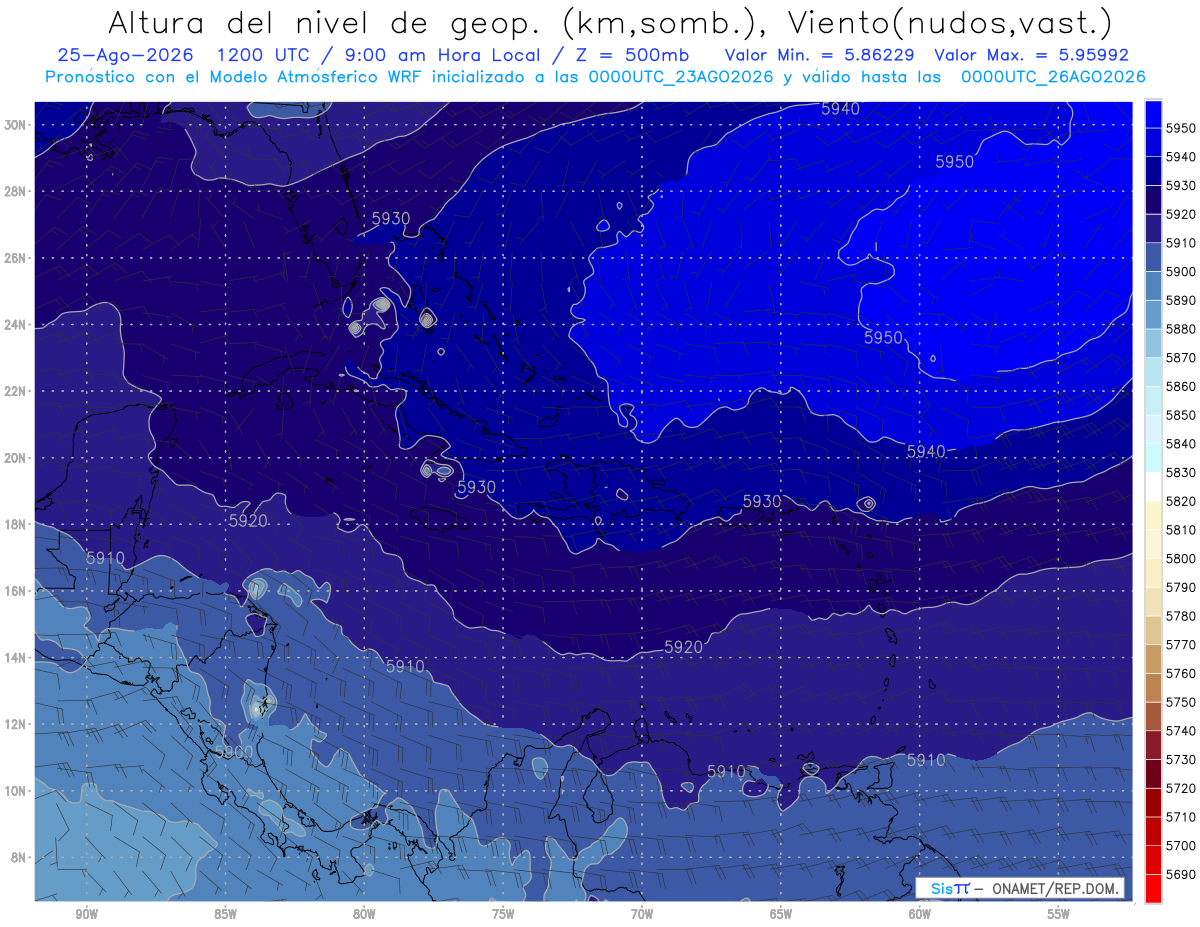Click the 5930 contour label near Florida
This screenshot has height=927, width=1200.
391,218
